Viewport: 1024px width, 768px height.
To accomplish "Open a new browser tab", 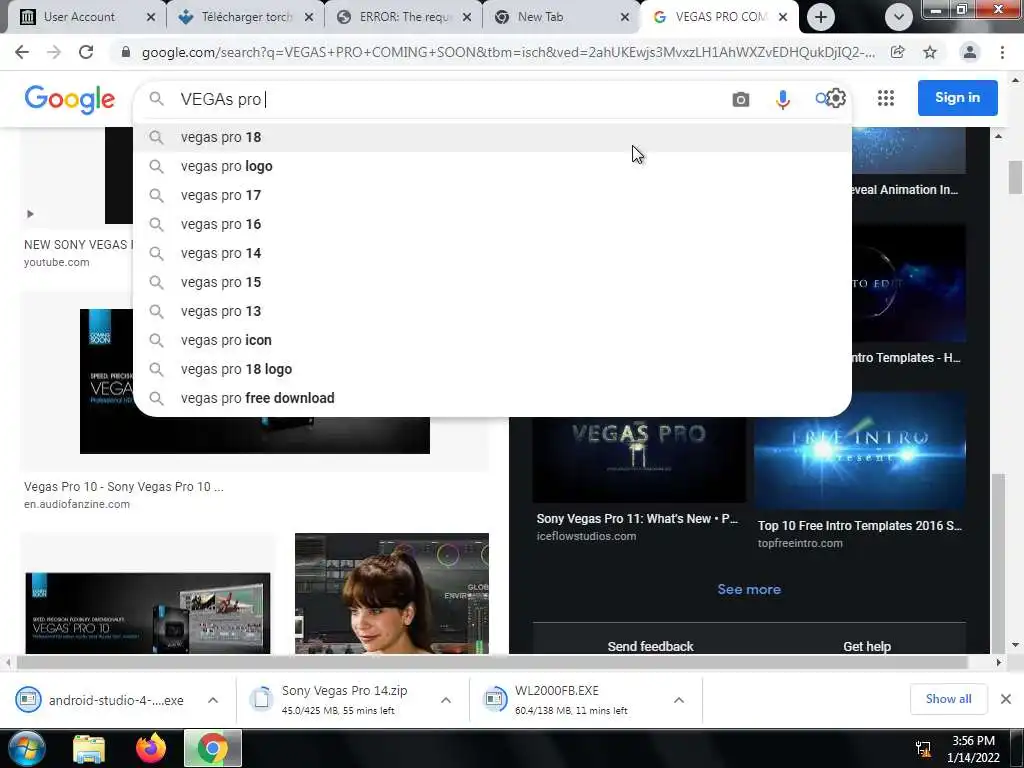I will (821, 17).
